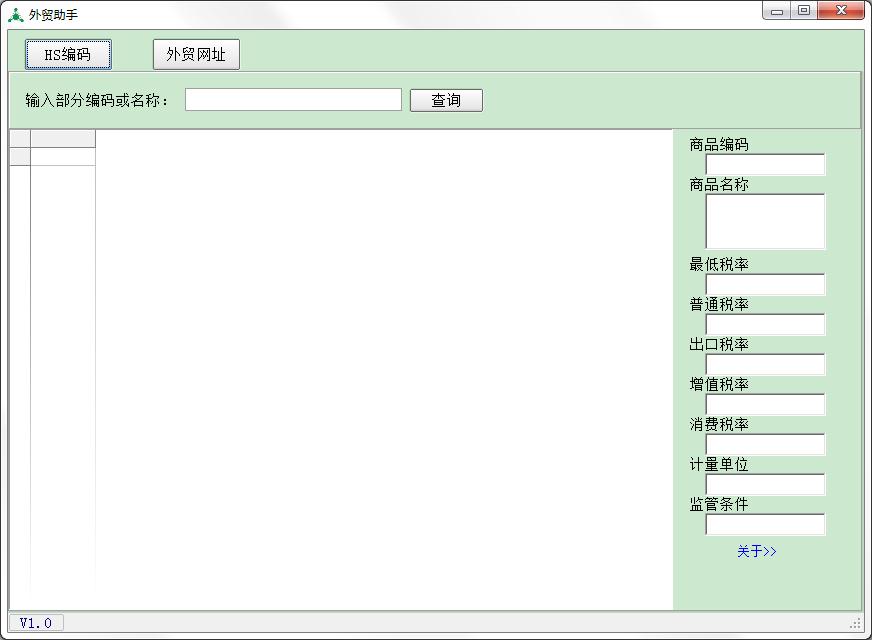Open the HS编码 tab button
The width and height of the screenshot is (872, 640).
68,54
